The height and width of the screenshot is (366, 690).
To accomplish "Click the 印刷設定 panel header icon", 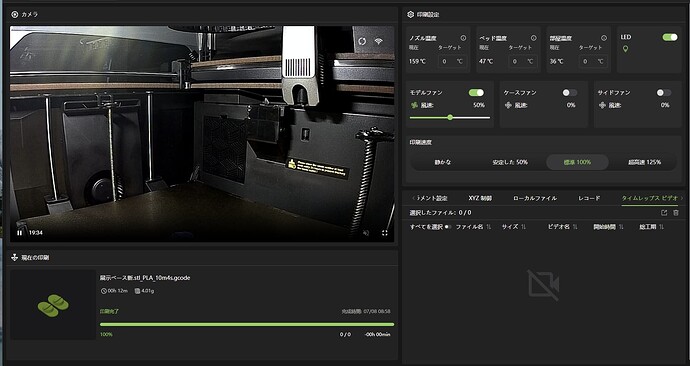I will pos(410,15).
